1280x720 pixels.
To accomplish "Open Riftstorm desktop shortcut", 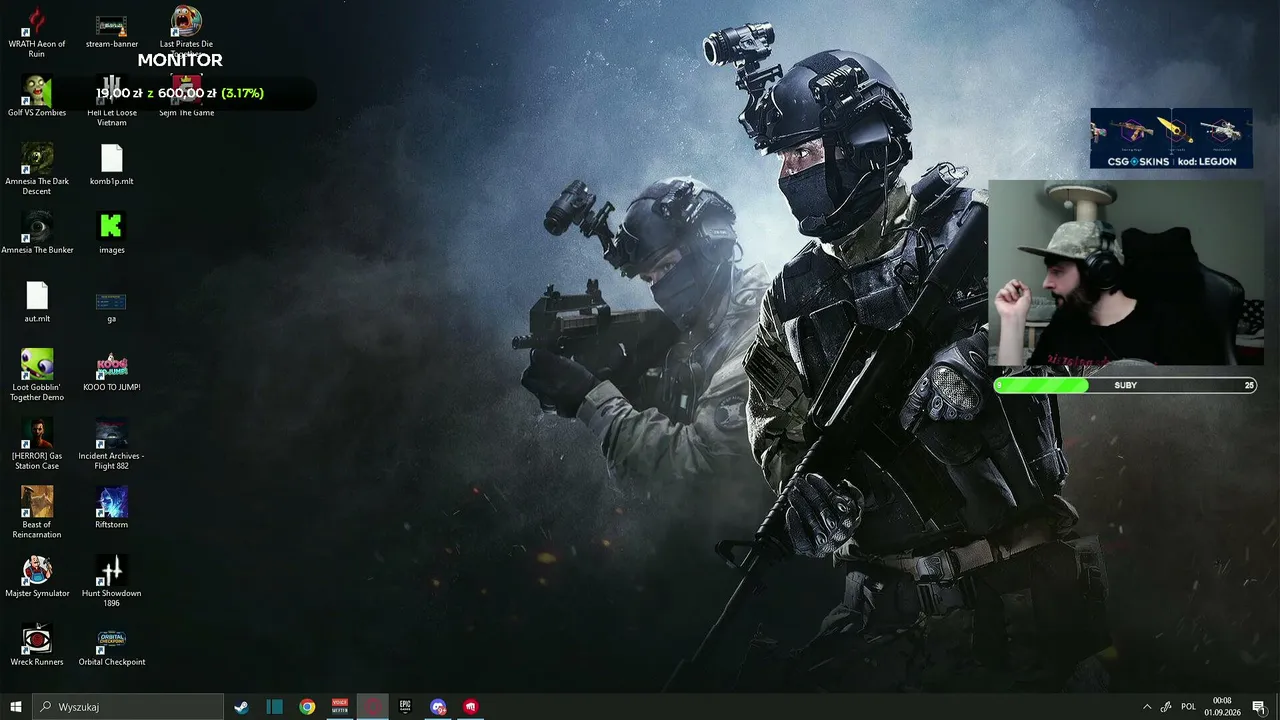I will coord(111,507).
